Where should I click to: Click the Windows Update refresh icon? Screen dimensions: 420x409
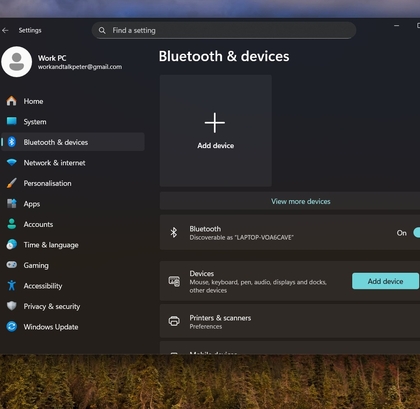click(12, 326)
